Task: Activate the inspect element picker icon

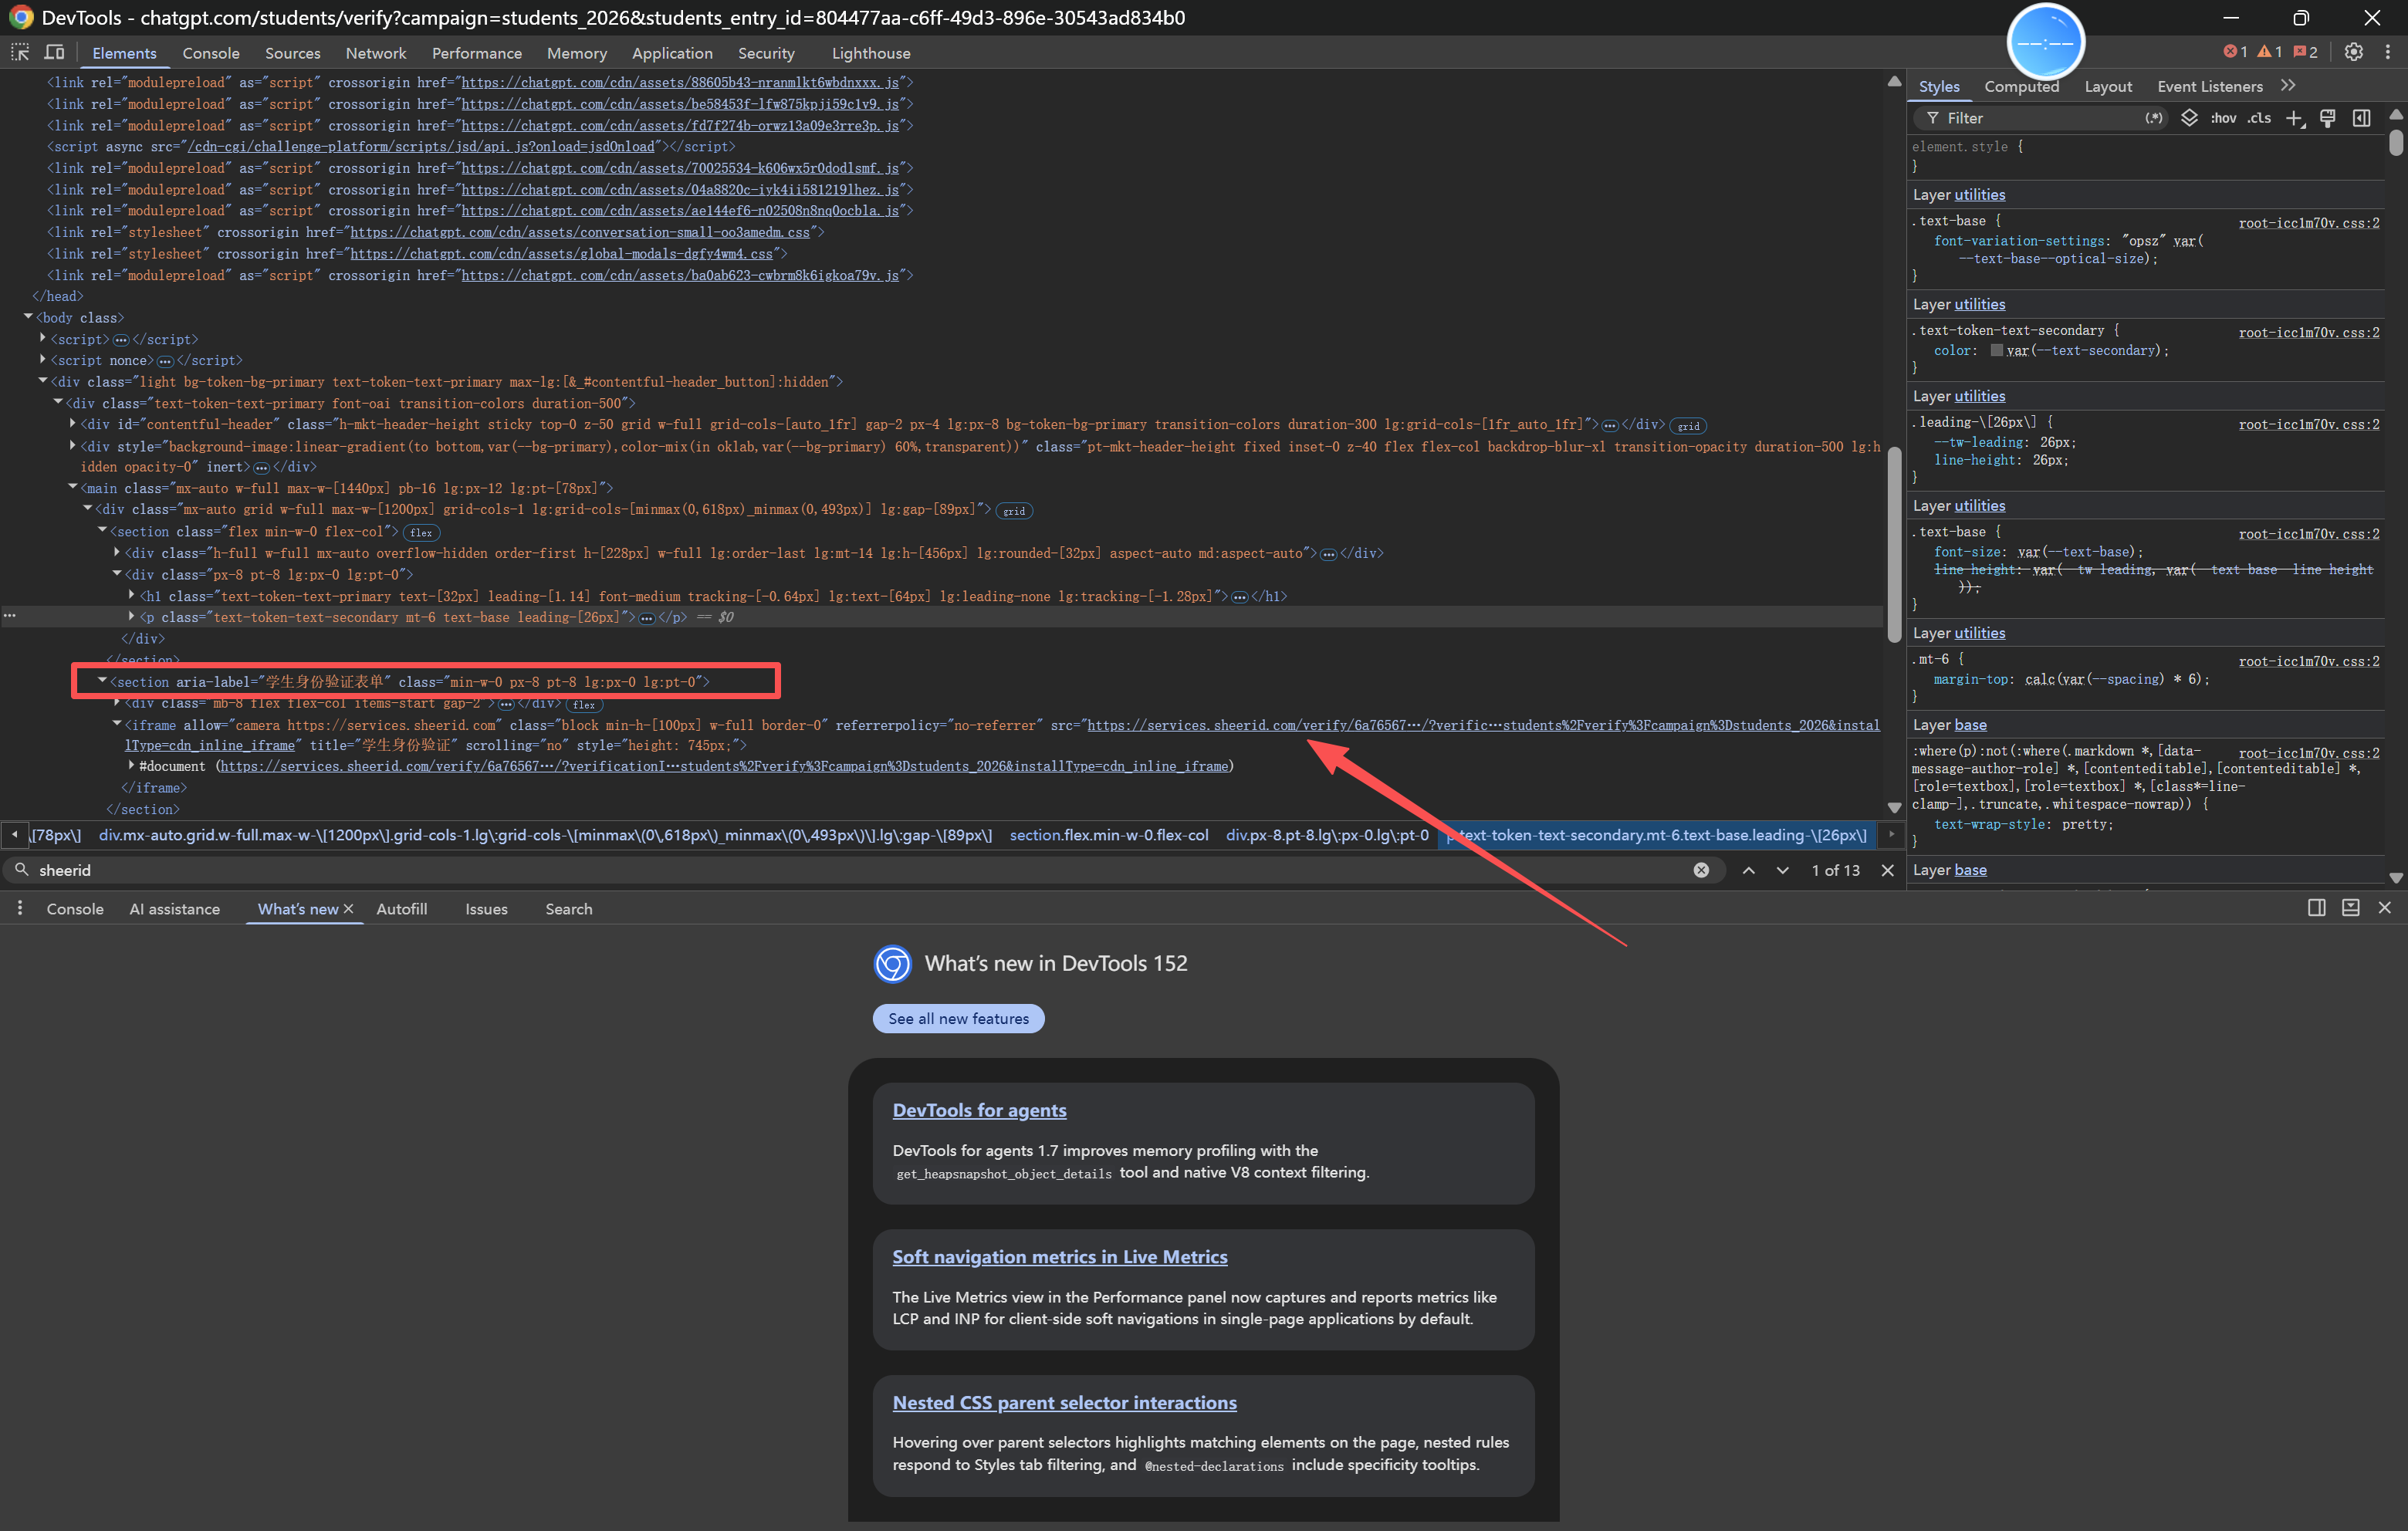Action: pyautogui.click(x=20, y=52)
